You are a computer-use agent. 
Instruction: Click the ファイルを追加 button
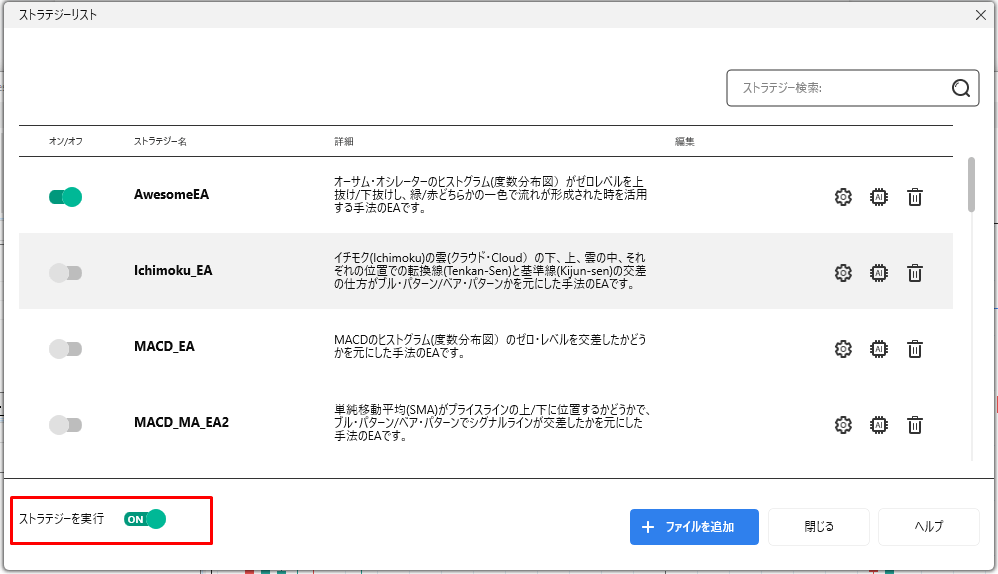pyautogui.click(x=694, y=527)
